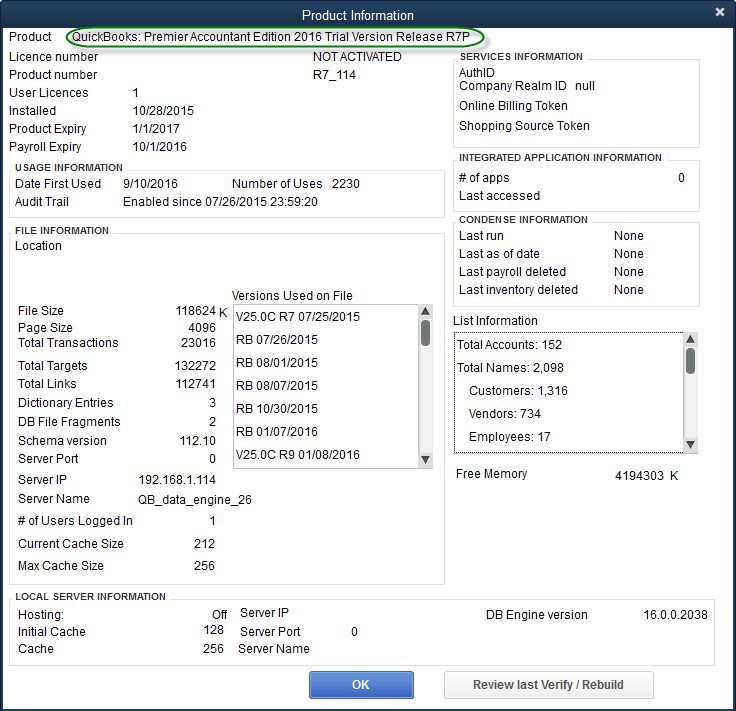Viewport: 736px width, 711px height.
Task: Click the Location label under File Information
Action: tap(38, 246)
